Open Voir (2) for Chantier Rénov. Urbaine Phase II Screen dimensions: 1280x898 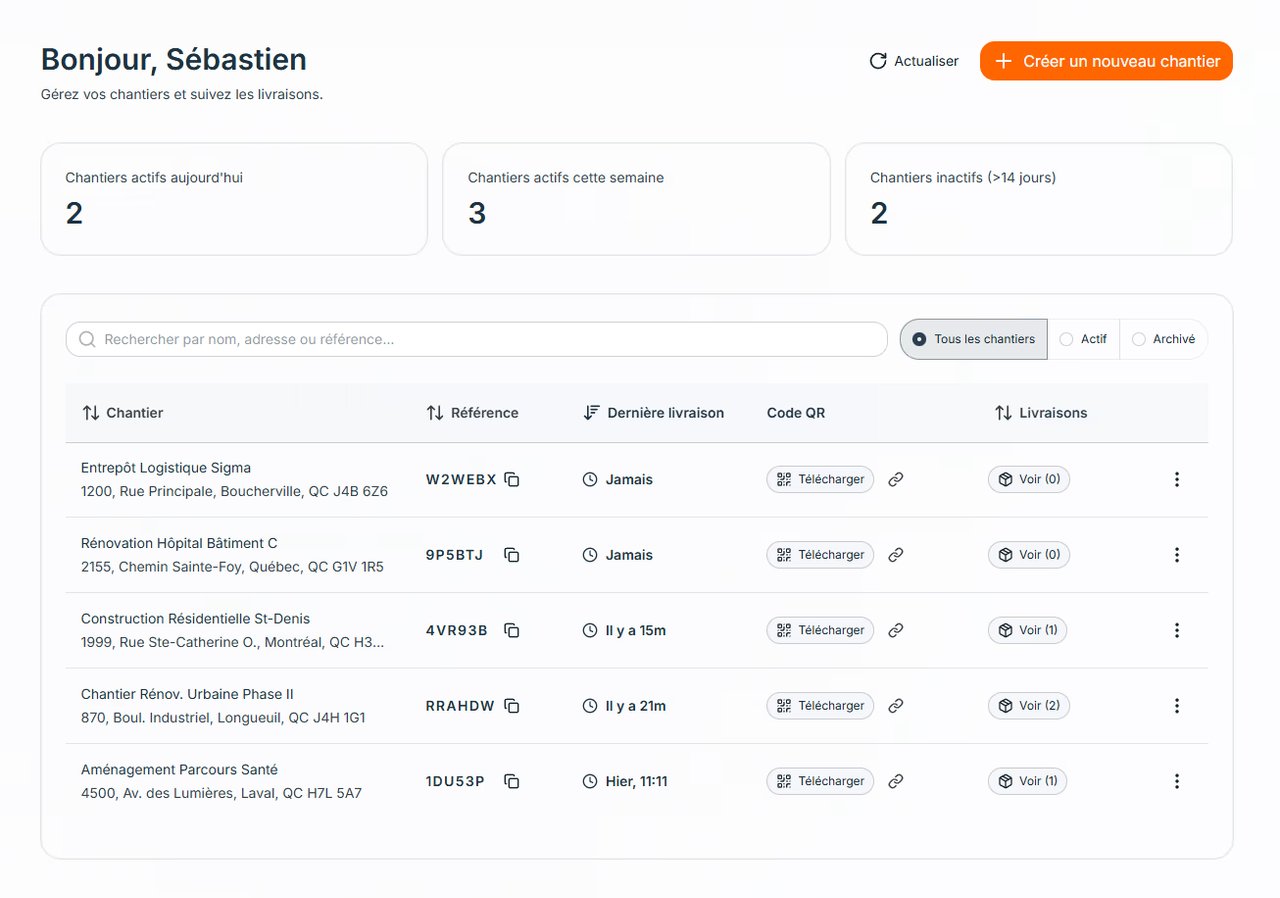[x=1028, y=705]
